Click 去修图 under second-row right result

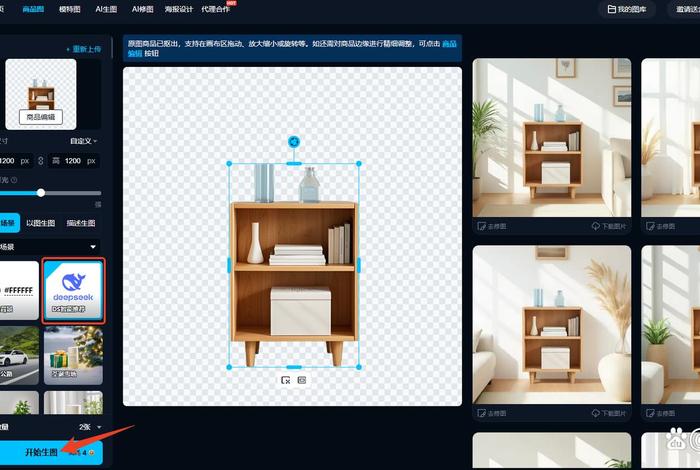(661, 413)
